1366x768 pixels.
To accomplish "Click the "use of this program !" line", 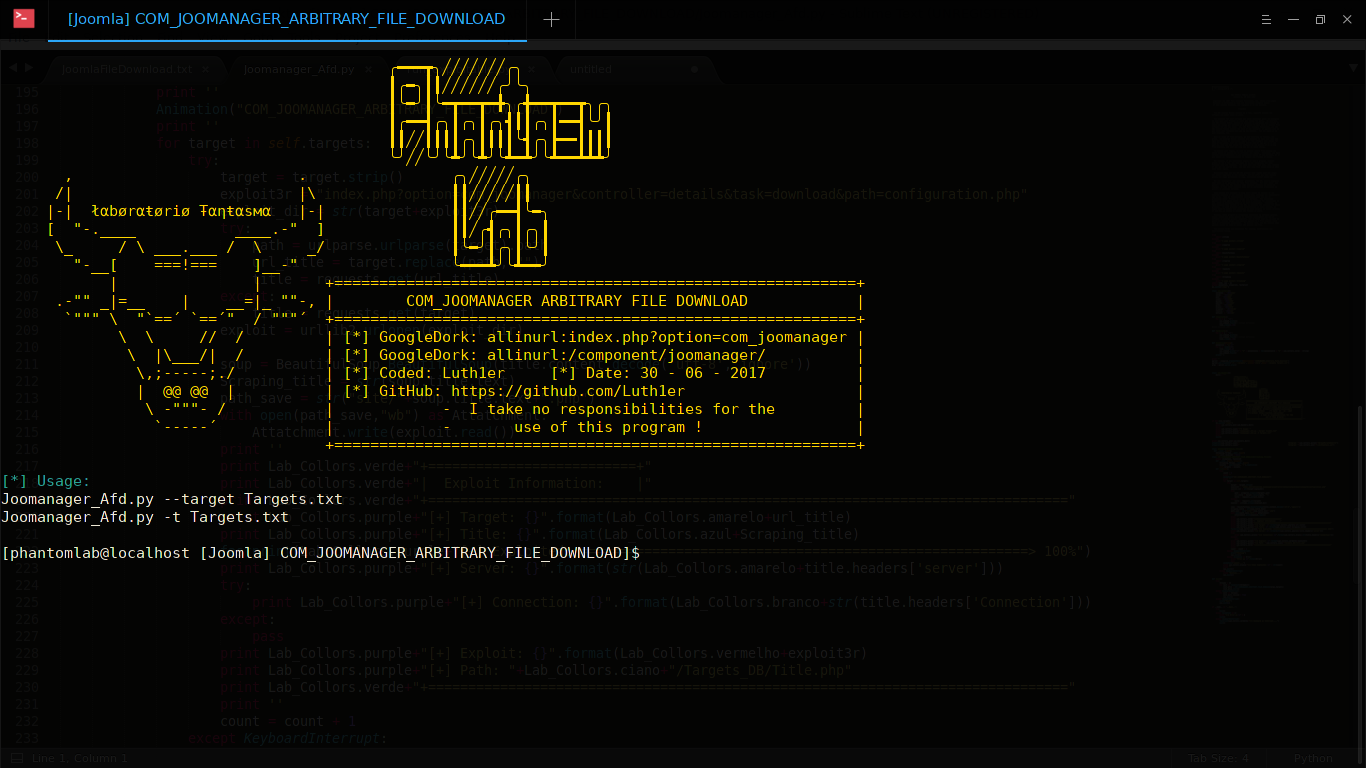I will point(609,427).
